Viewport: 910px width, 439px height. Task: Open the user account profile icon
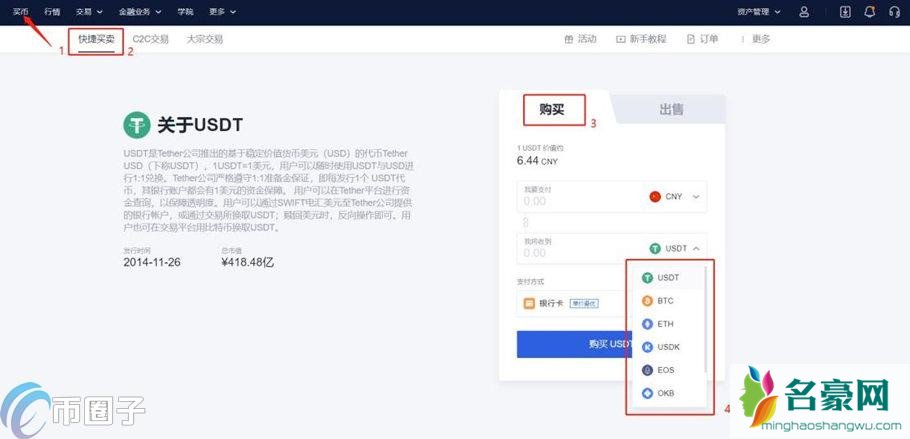click(x=804, y=12)
